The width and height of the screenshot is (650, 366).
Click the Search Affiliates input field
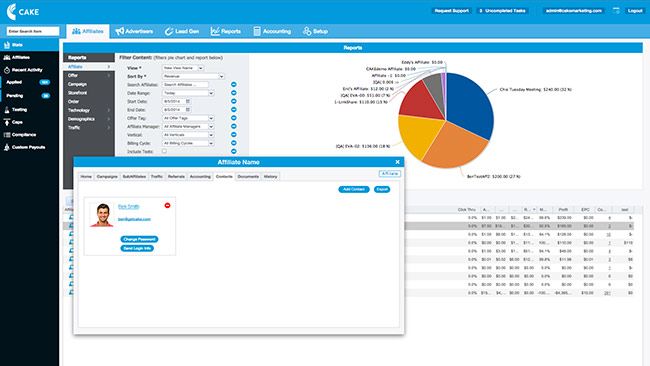[185, 85]
